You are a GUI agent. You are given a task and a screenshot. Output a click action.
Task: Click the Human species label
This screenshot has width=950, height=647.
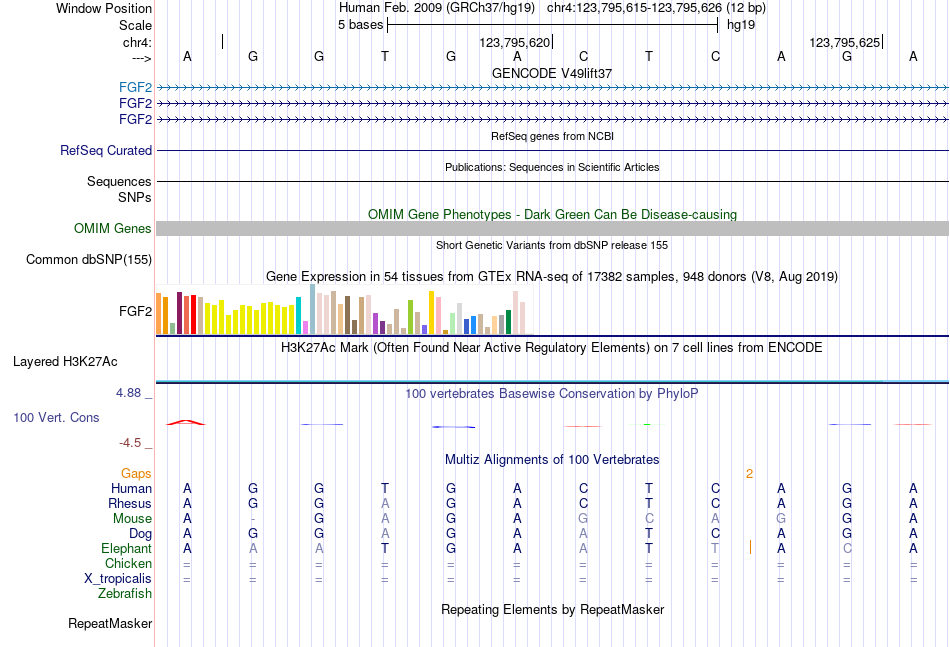coord(131,488)
